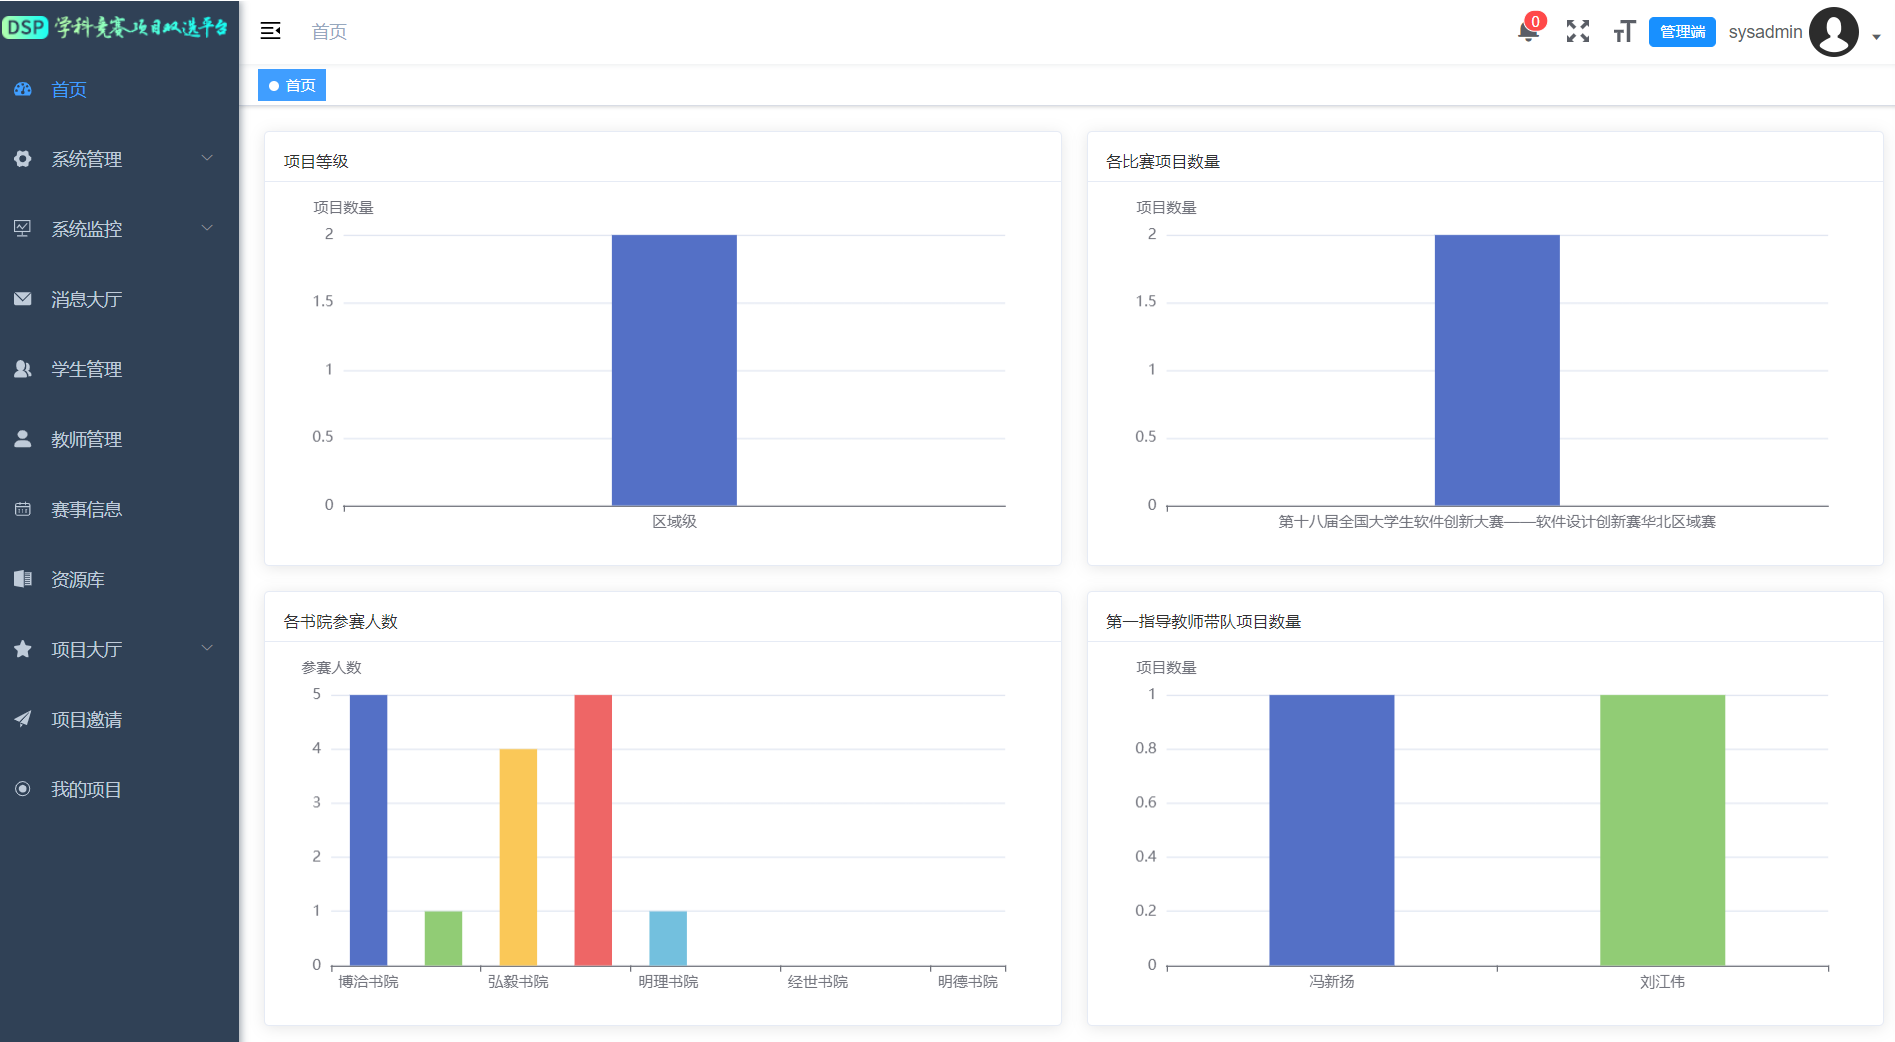Click the book icon for 资源库
1895x1042 pixels.
point(23,579)
